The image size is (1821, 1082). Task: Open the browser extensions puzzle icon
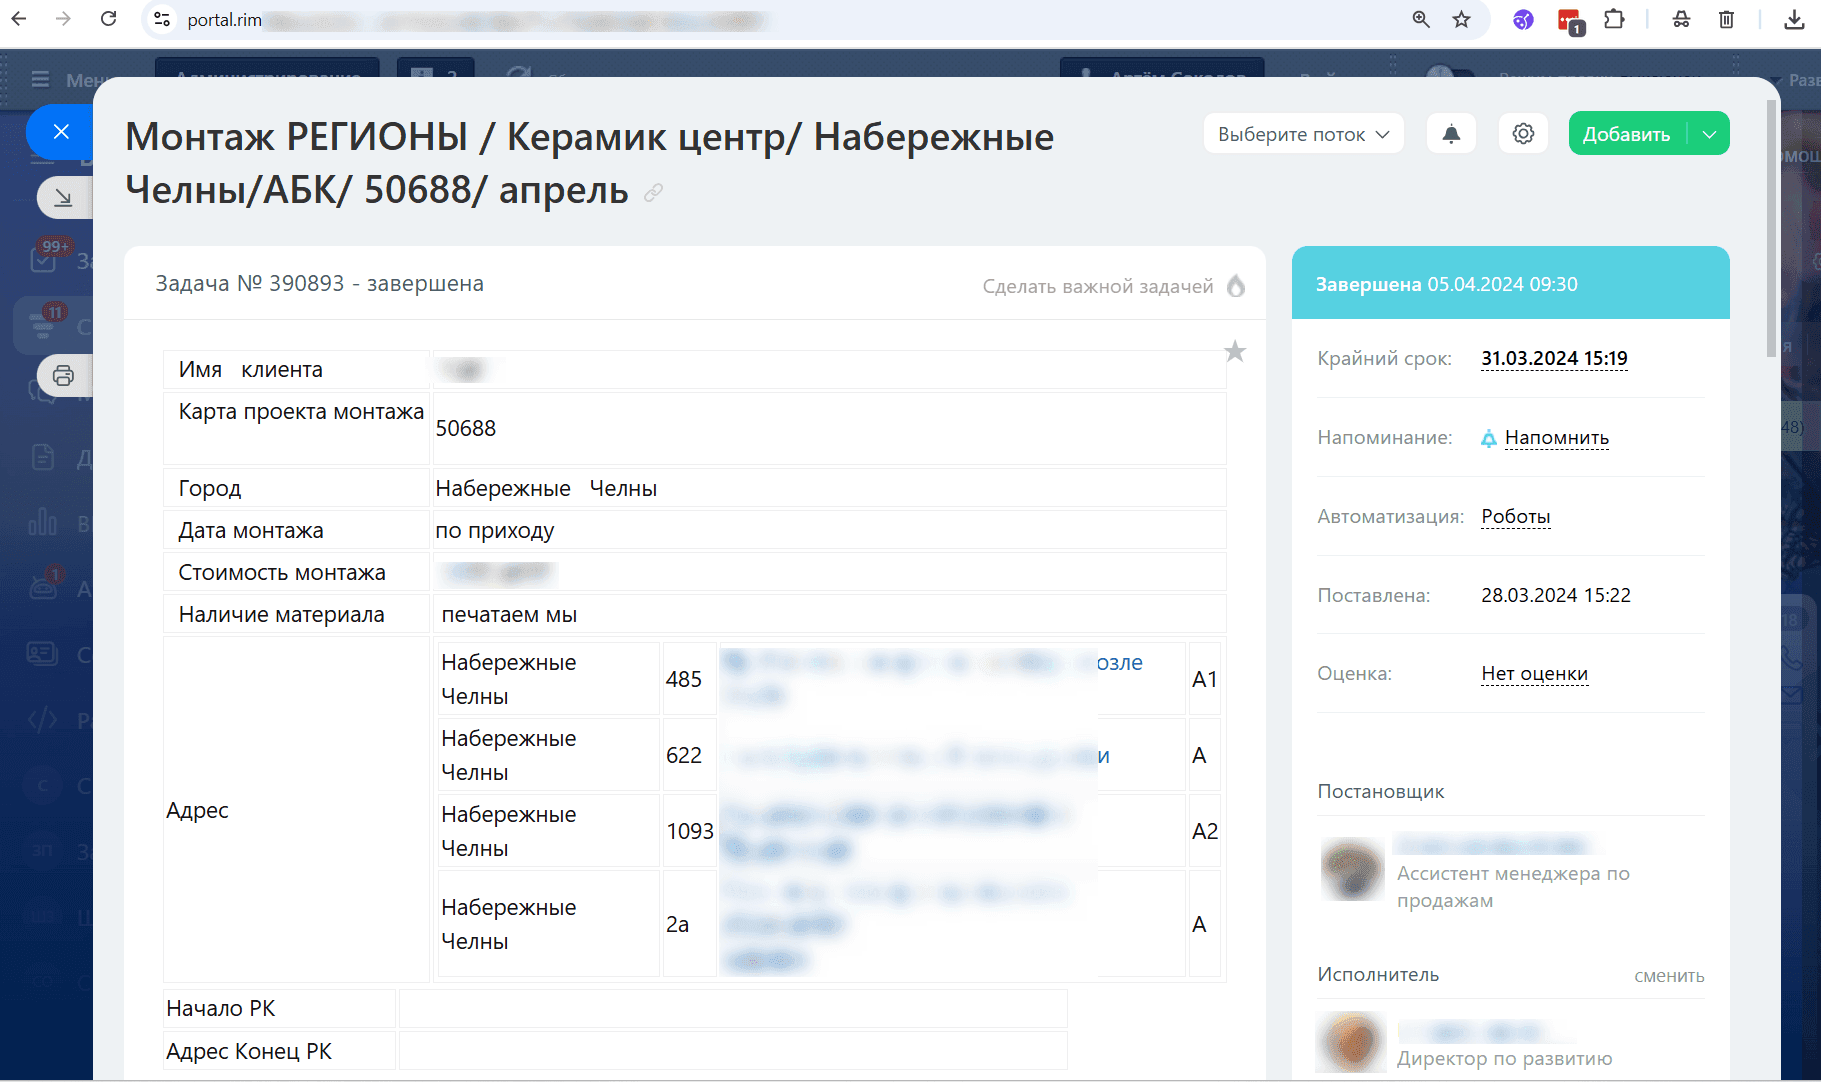pos(1614,20)
